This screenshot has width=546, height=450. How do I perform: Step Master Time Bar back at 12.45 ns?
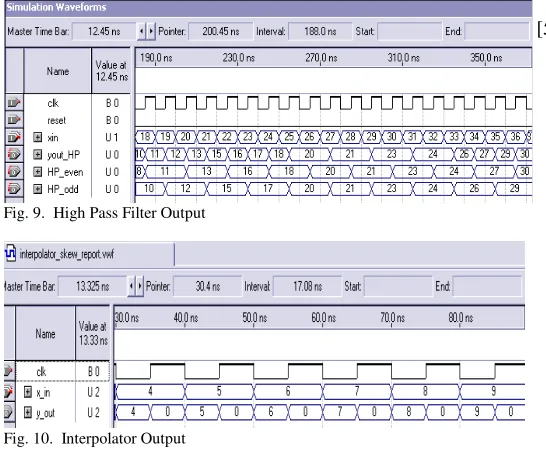click(x=141, y=31)
